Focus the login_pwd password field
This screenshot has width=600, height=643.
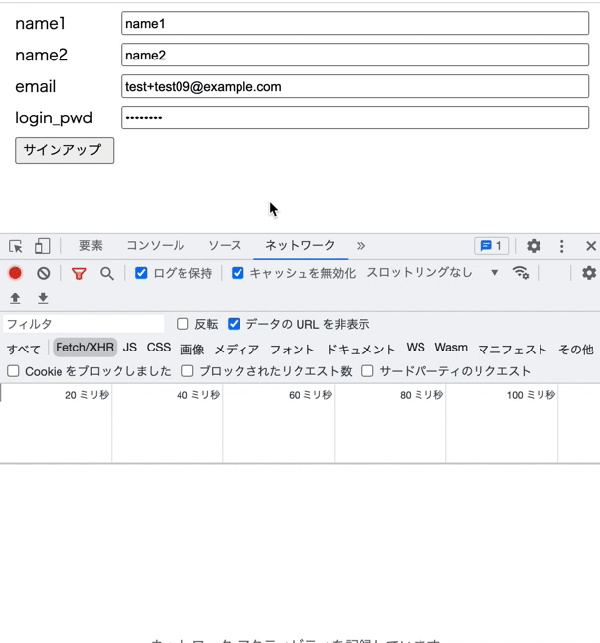coord(355,118)
